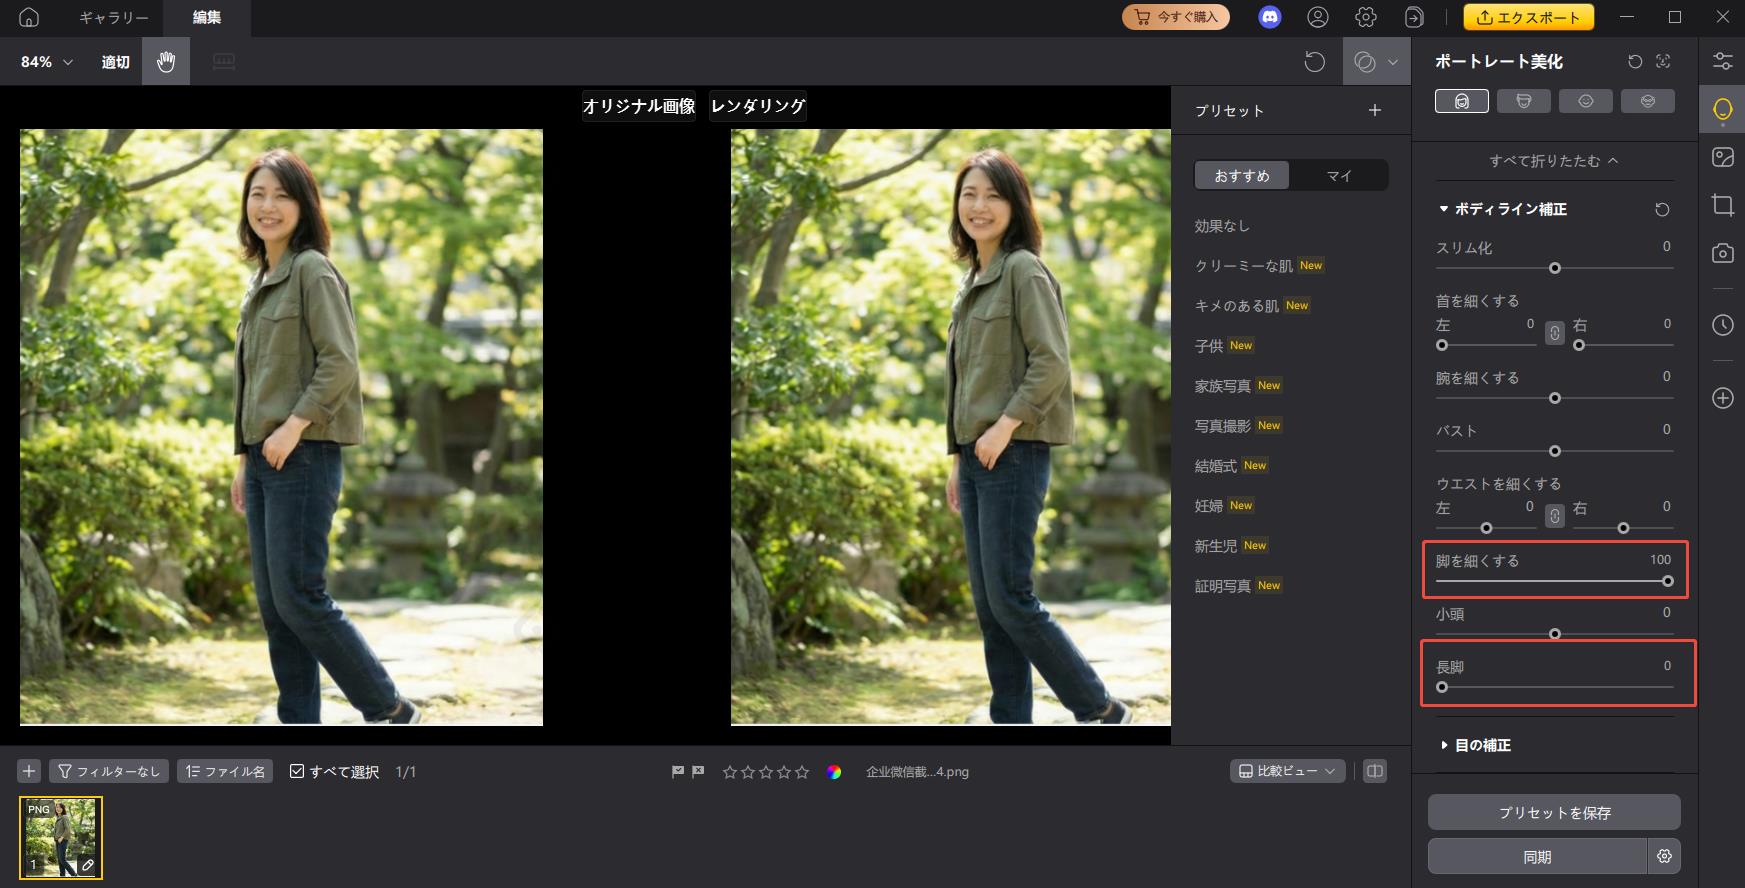Collapse the ボディライン補正 section

(1443, 209)
